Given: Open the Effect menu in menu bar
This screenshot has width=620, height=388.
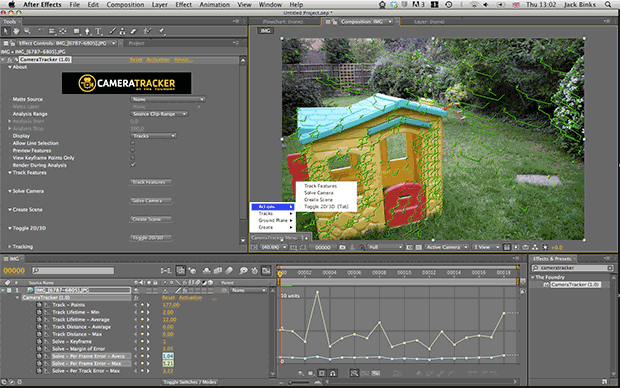Looking at the screenshot, I should [183, 4].
